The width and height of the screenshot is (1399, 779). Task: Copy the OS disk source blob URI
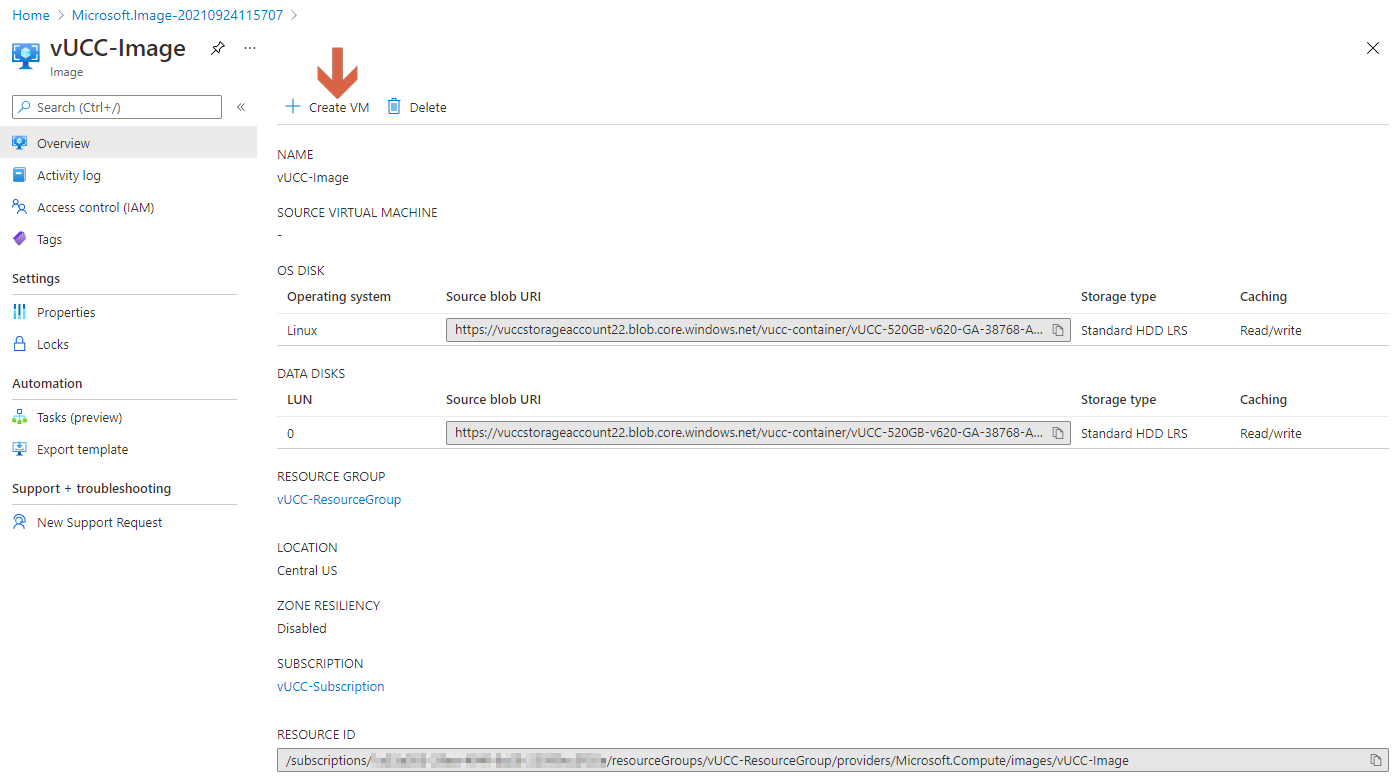coord(1058,330)
